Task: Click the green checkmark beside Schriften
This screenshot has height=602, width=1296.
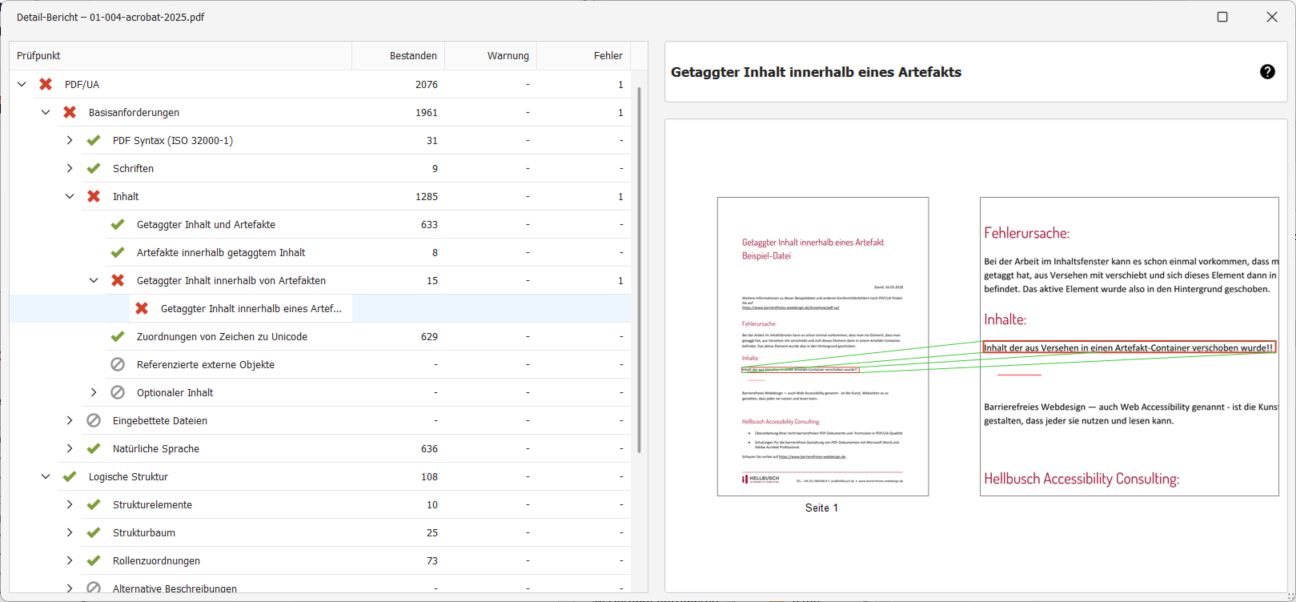Action: 94,169
